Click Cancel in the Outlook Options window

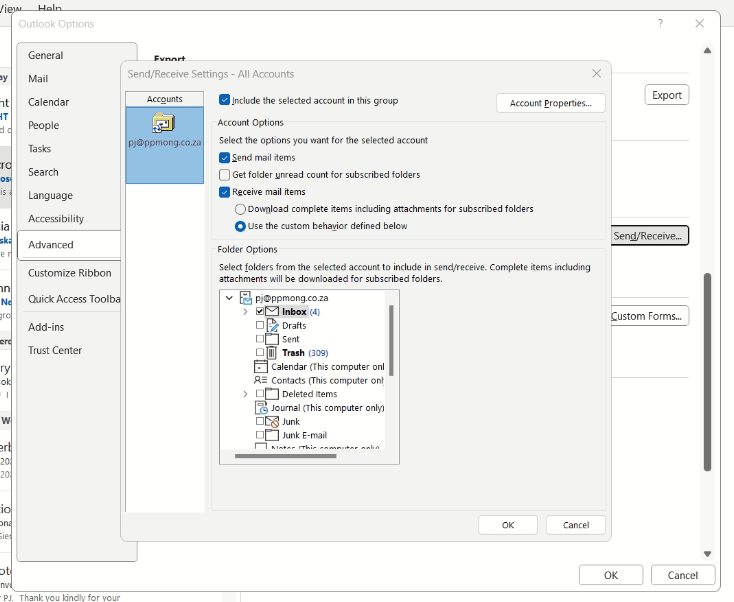point(683,575)
